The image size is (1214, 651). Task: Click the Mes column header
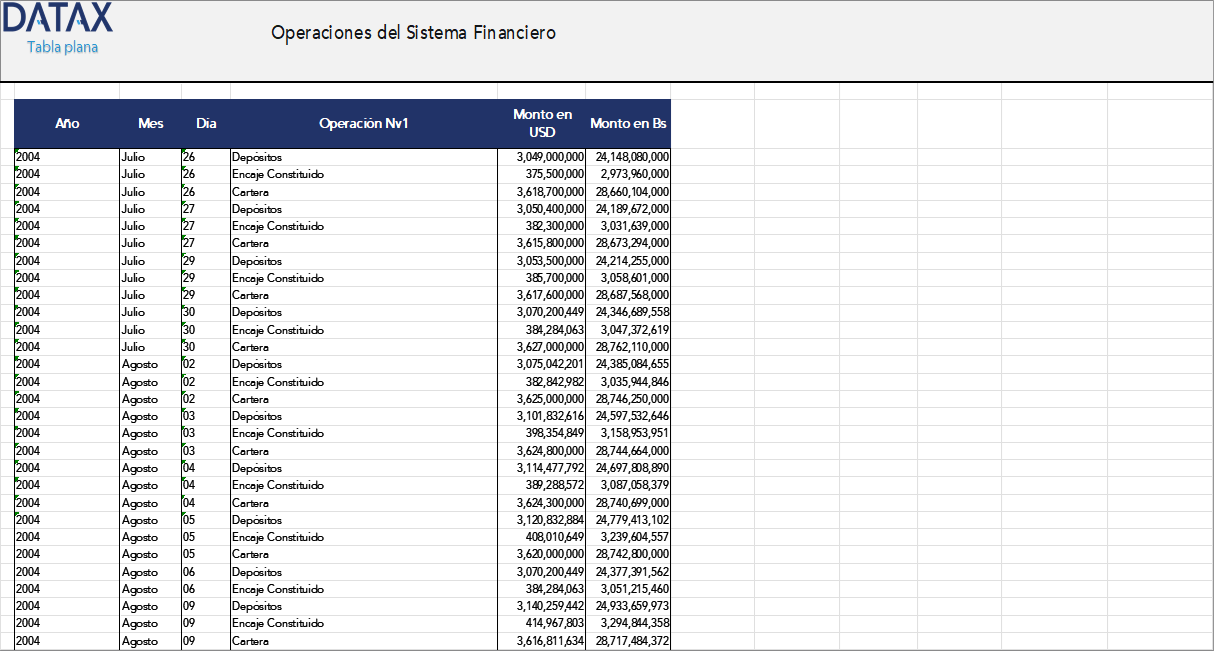point(151,123)
